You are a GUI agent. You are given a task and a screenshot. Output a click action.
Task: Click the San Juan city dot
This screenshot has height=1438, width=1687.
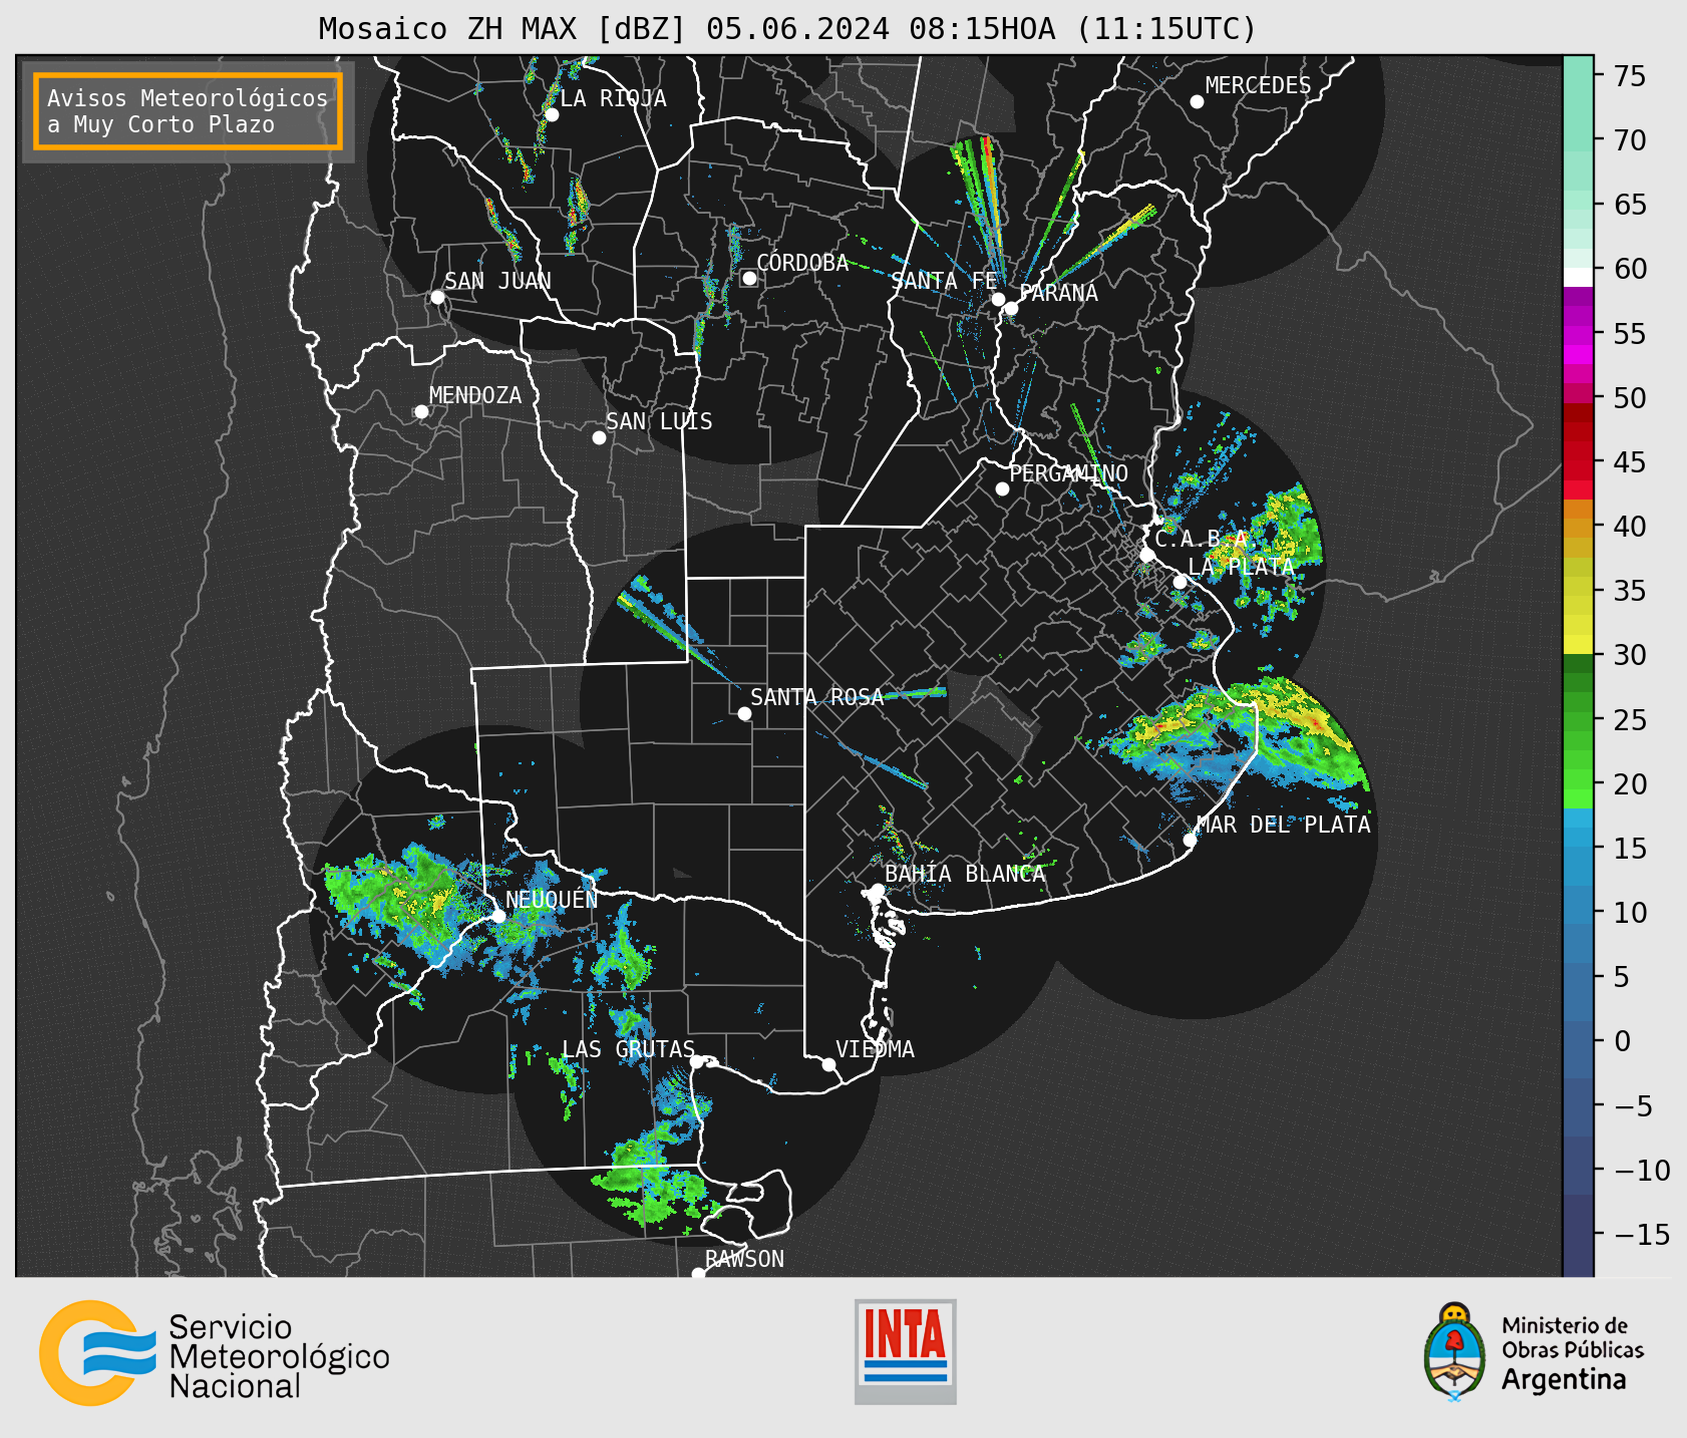tap(437, 297)
